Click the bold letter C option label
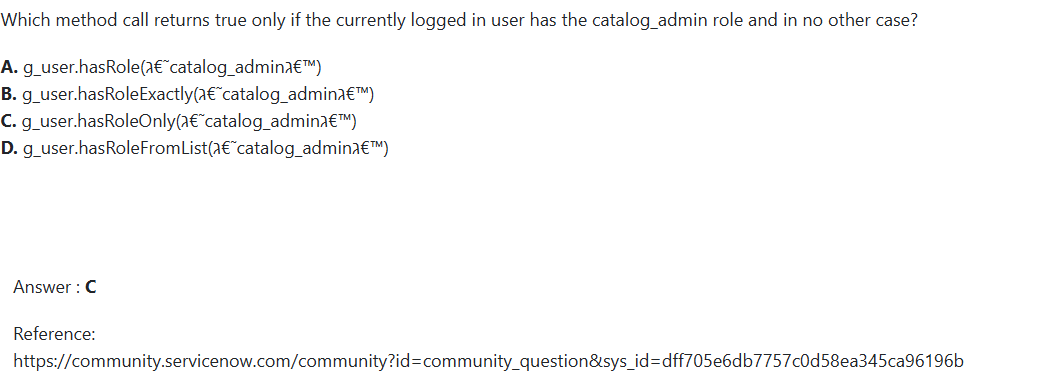Screen dimensions: 1062x386 9,121
